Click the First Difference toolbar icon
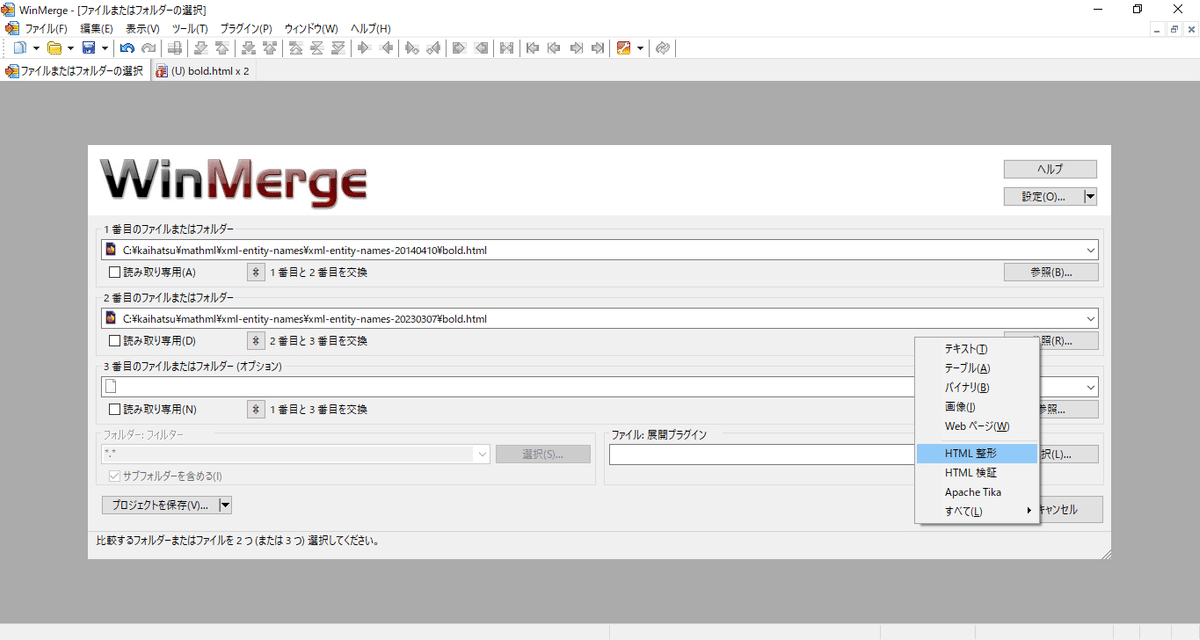Image resolution: width=1200 pixels, height=640 pixels. (297, 48)
